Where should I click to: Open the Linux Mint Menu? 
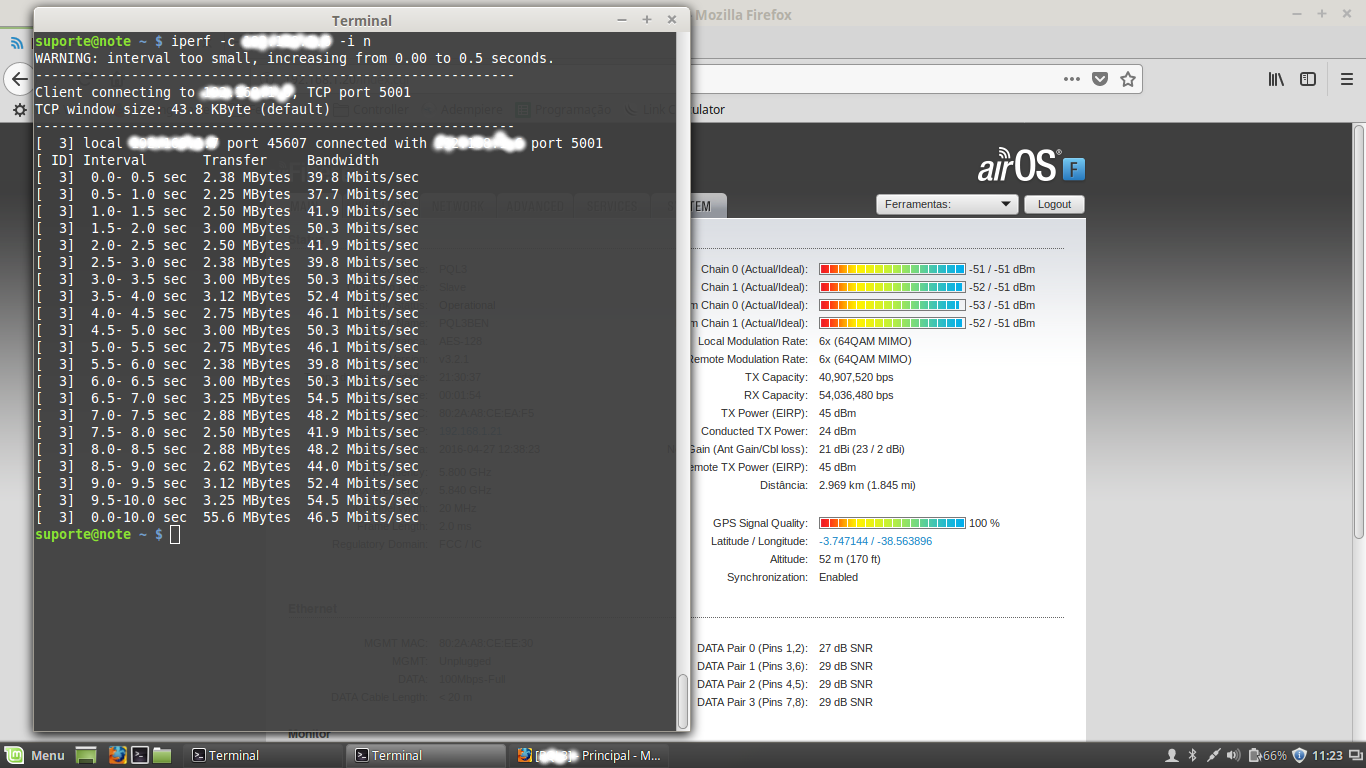[x=35, y=755]
